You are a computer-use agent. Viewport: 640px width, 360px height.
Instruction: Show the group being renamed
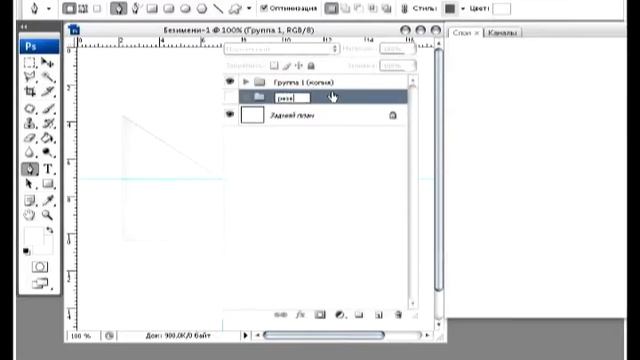point(230,97)
